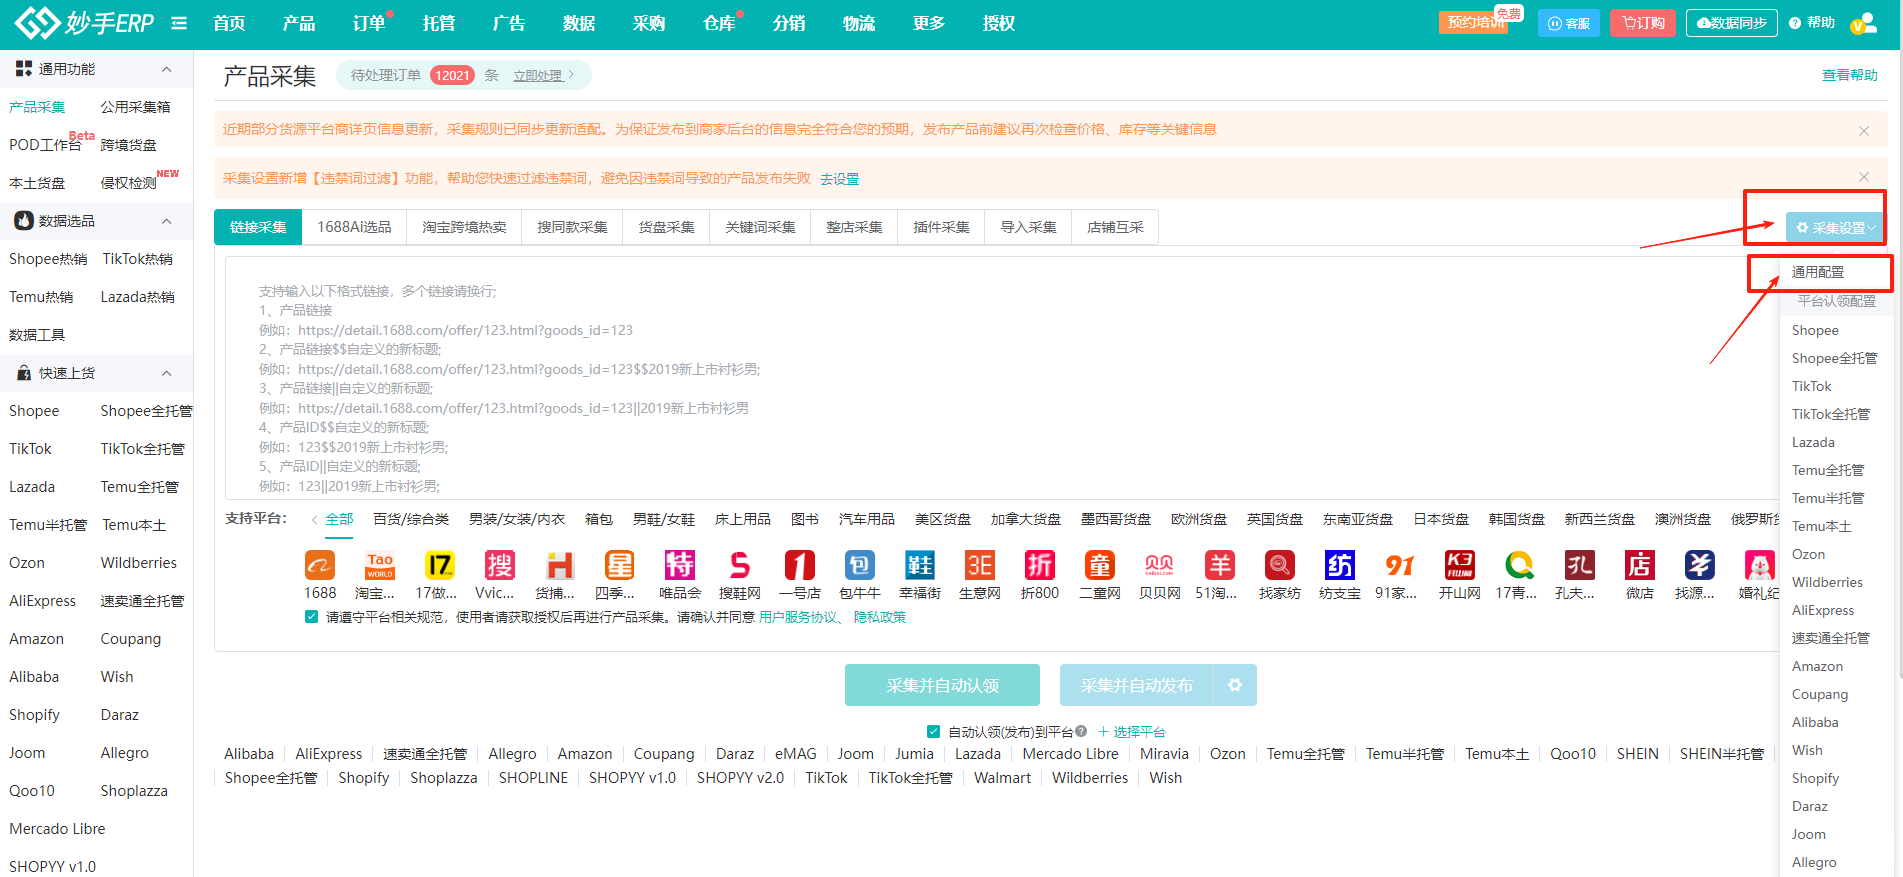Click the 1688 platform icon

point(320,566)
